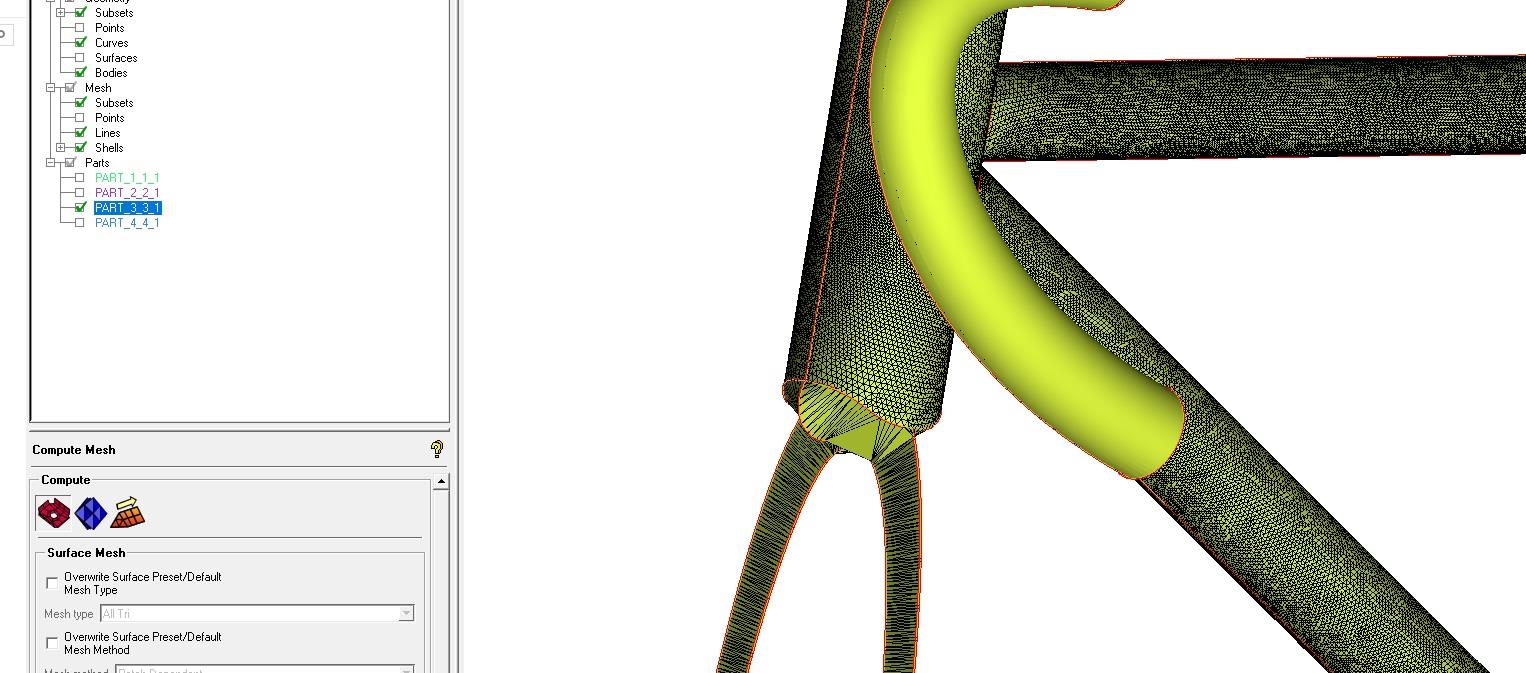Click the Bodies tree label

(x=111, y=72)
